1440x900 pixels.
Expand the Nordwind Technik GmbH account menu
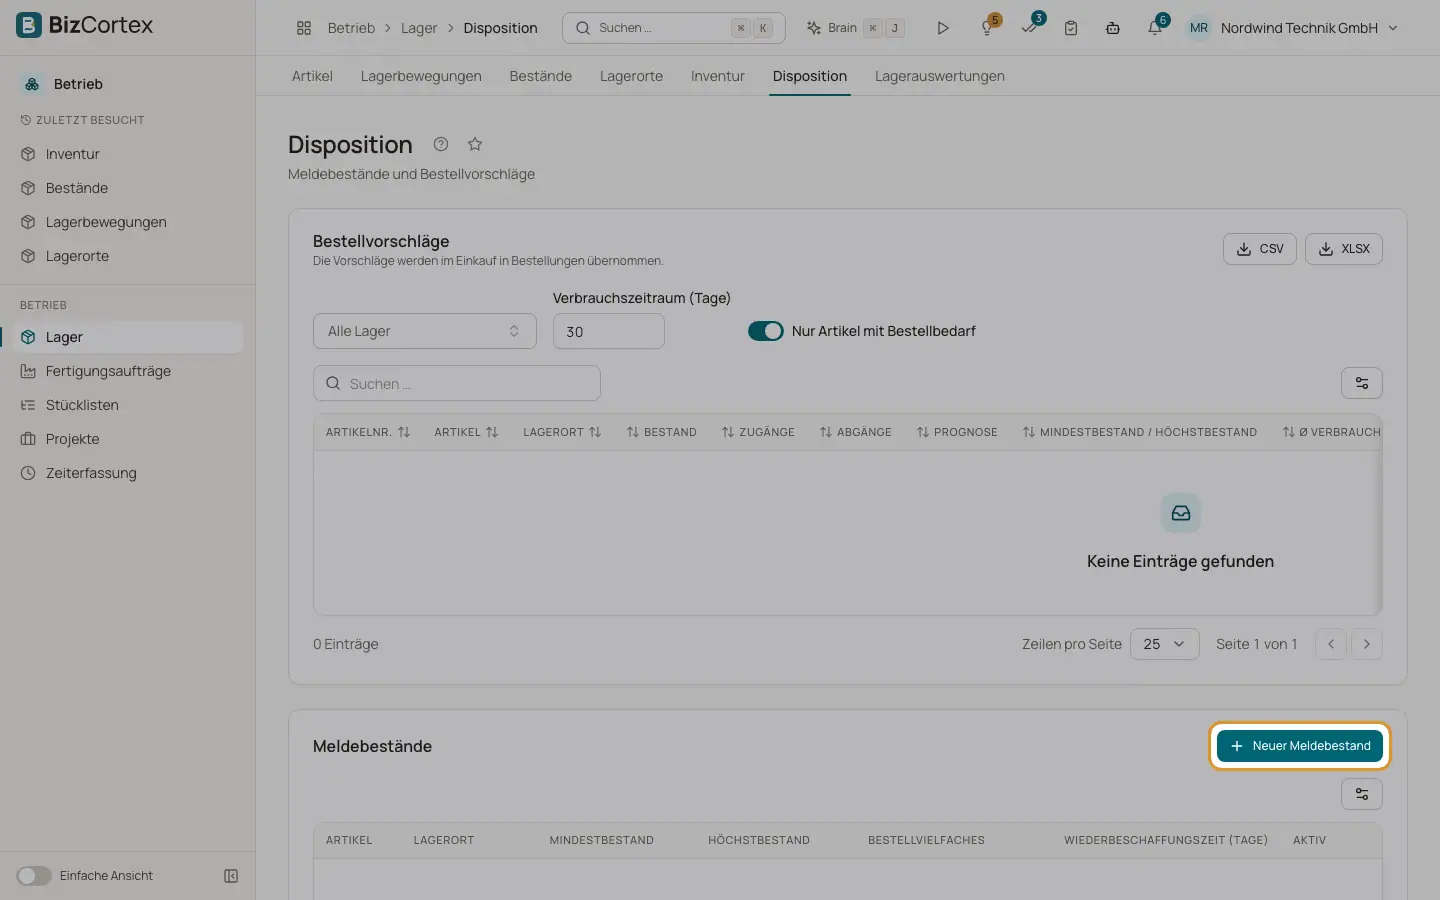1309,28
